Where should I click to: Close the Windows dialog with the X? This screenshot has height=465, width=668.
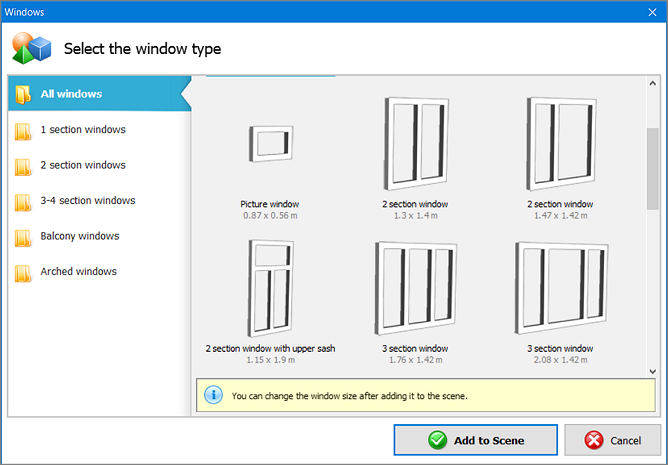652,12
